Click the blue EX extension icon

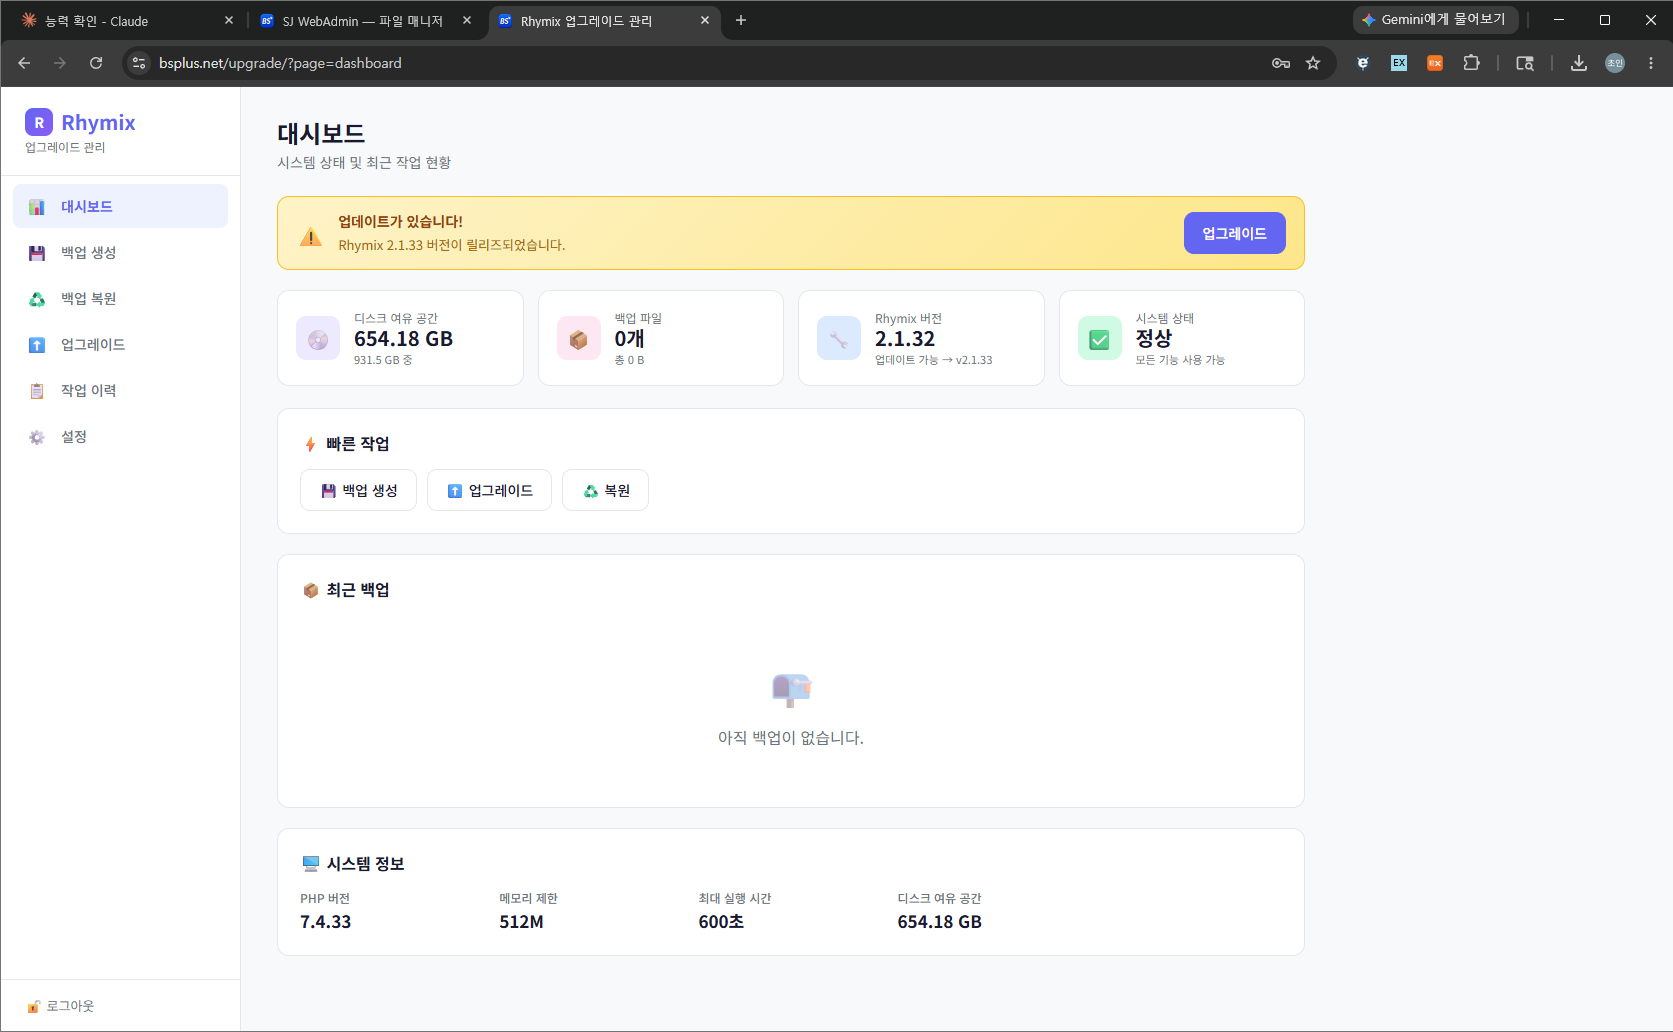1399,63
